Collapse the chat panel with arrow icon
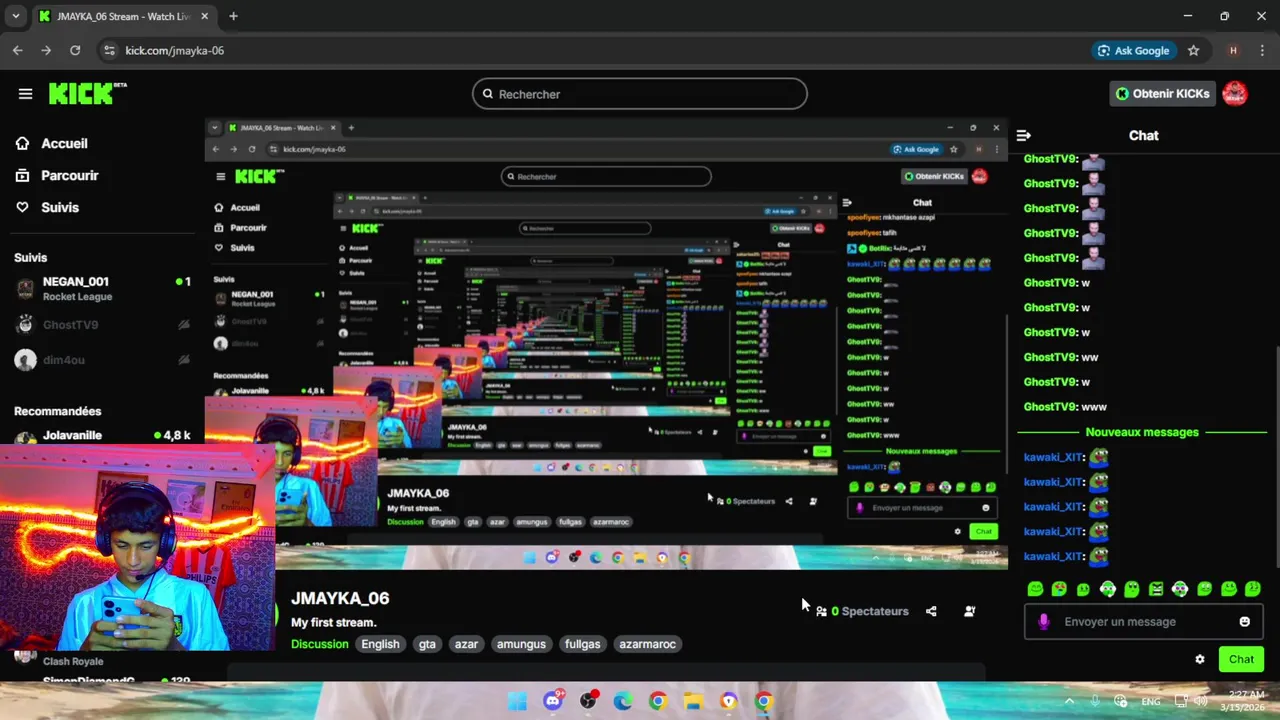 click(x=1024, y=135)
